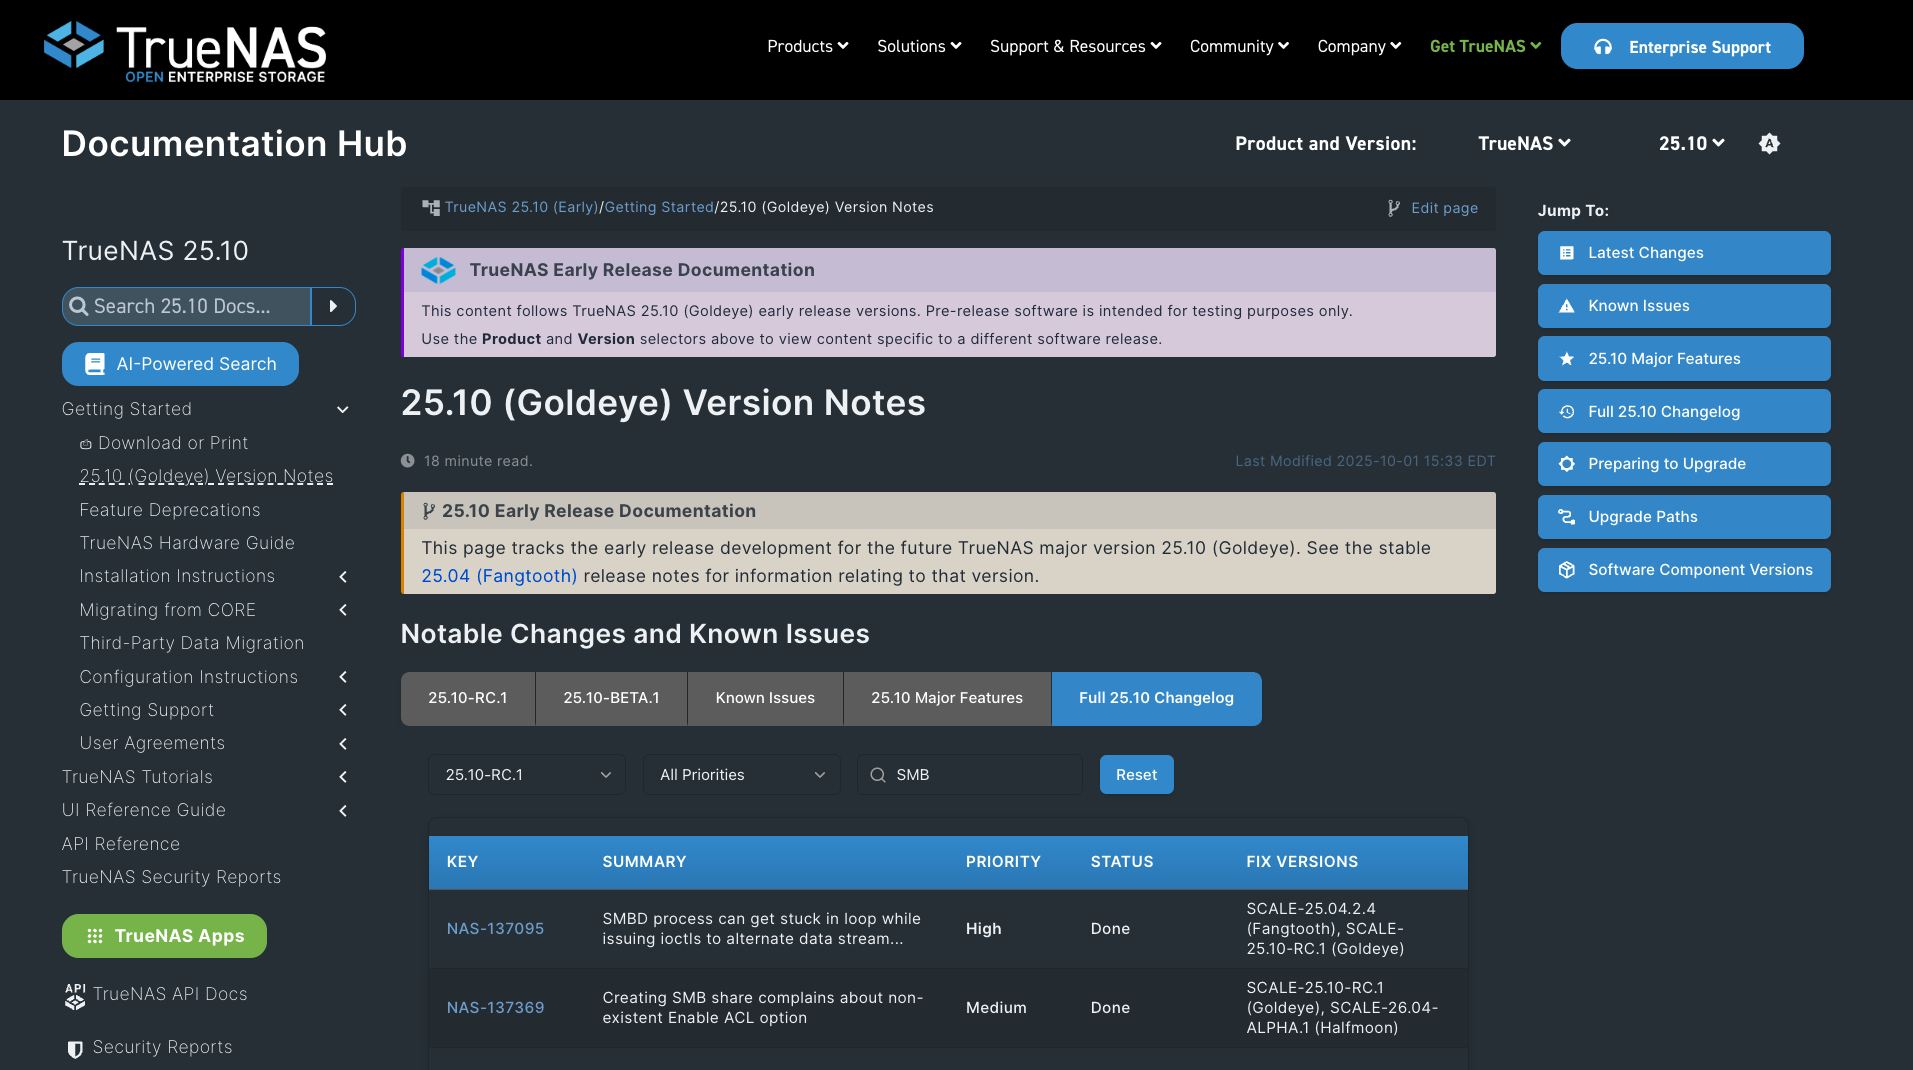Click the Download or Print printer icon
This screenshot has height=1070, width=1913.
point(86,444)
